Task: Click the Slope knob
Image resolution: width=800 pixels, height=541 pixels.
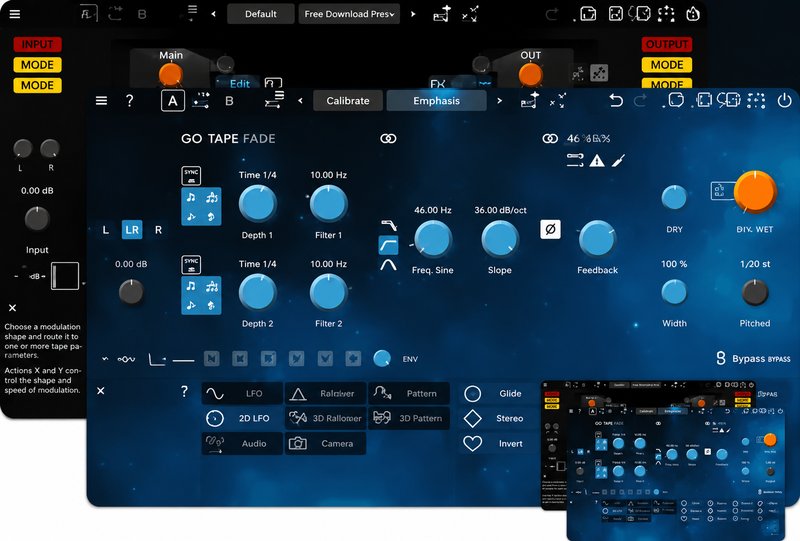Action: click(x=500, y=239)
